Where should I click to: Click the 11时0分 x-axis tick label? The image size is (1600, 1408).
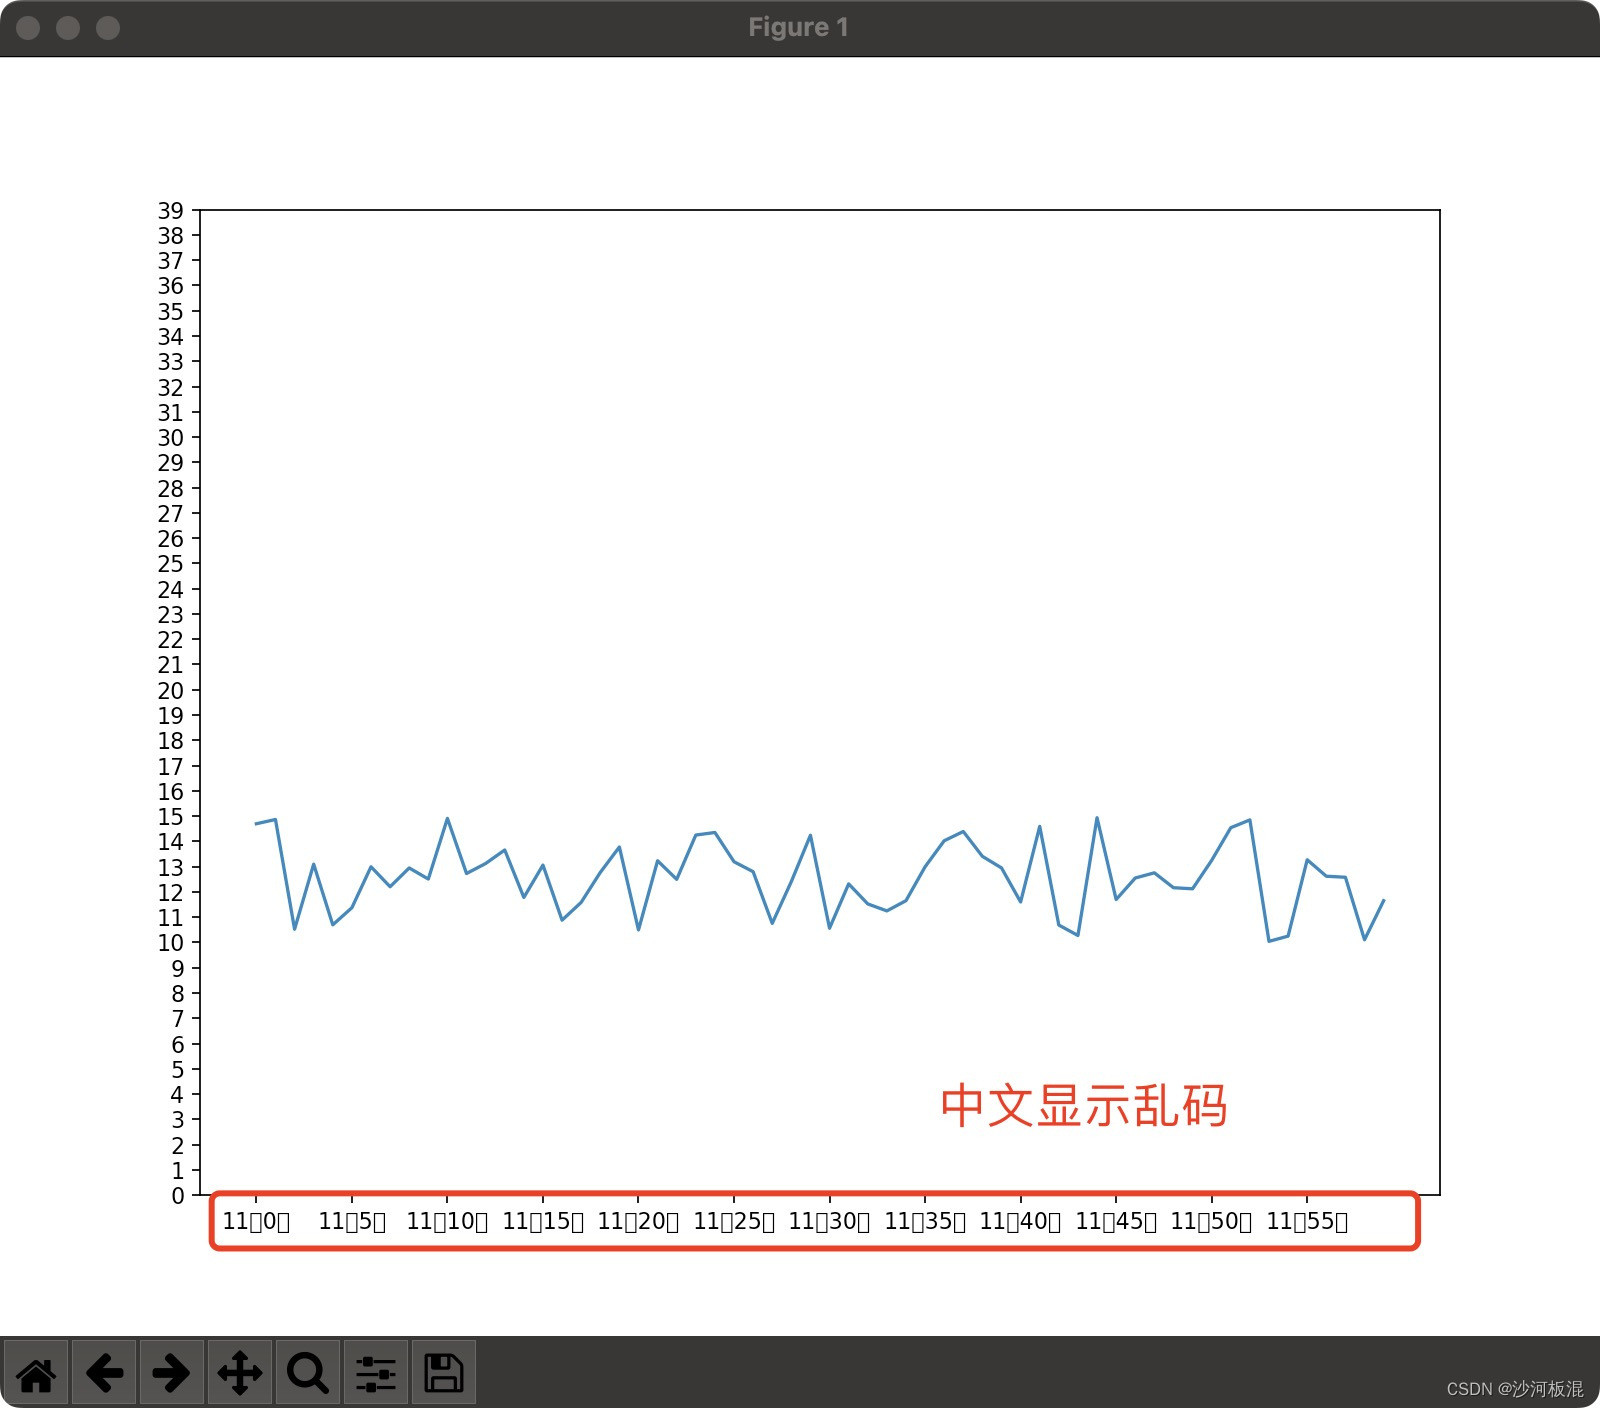point(257,1221)
